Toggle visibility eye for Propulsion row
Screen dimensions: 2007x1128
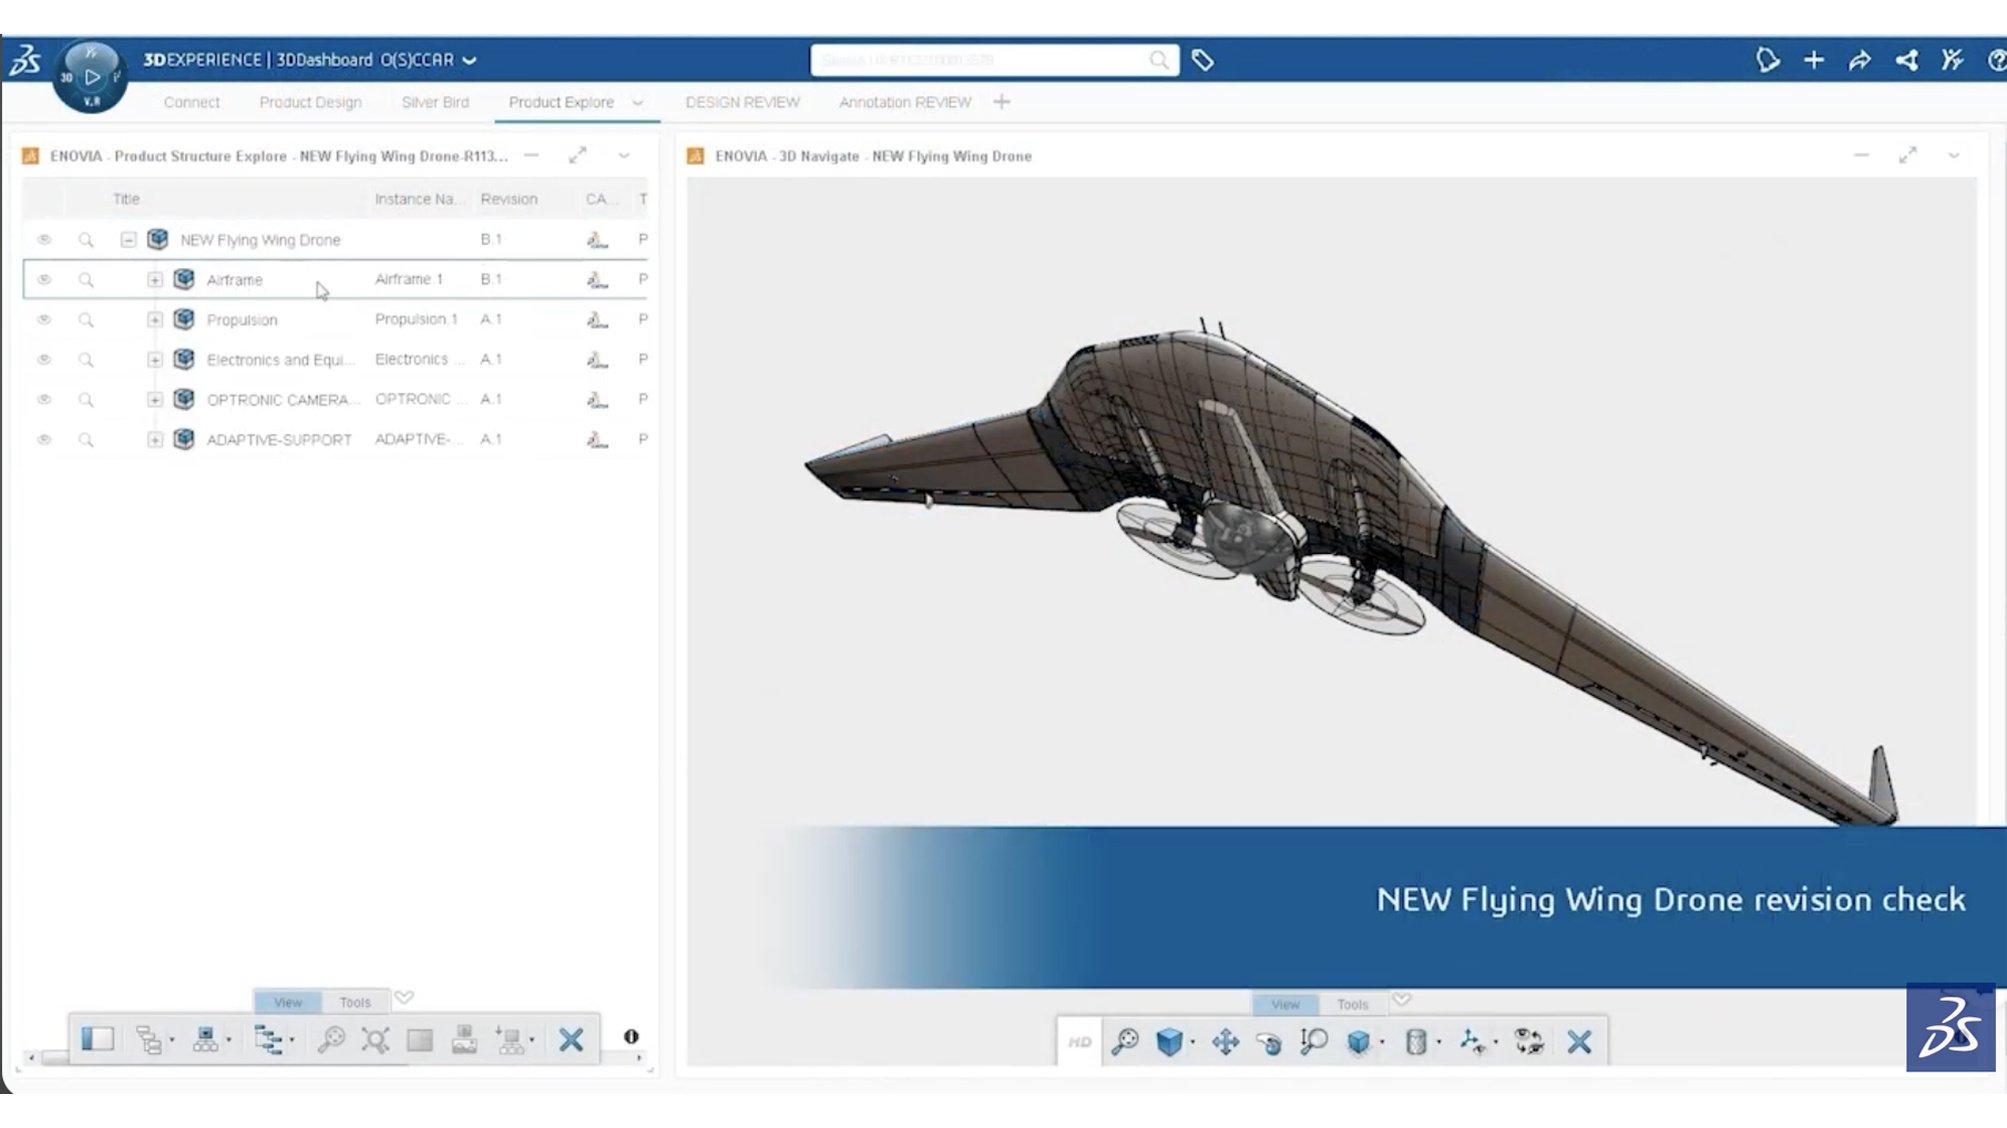click(44, 320)
